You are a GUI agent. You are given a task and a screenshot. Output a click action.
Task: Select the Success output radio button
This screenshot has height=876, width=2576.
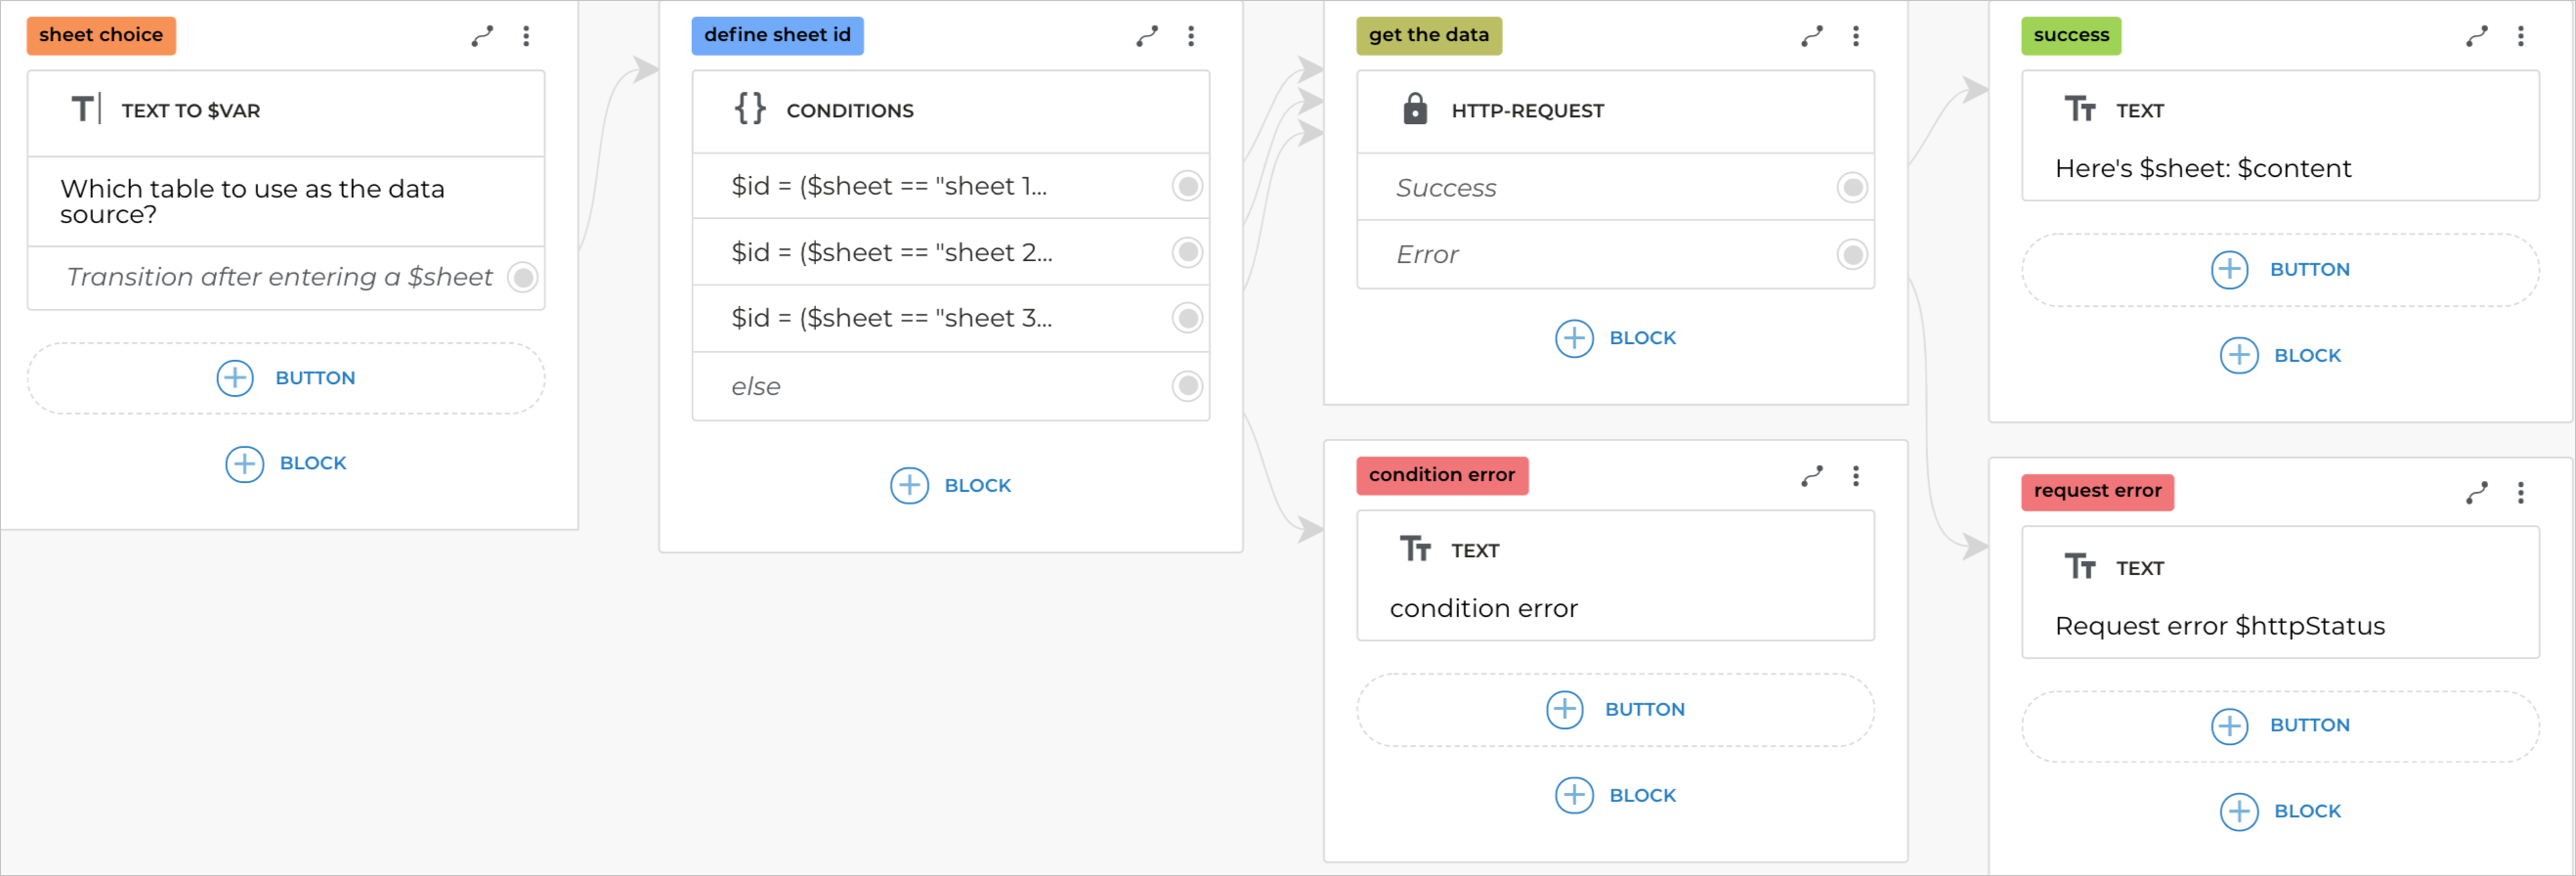tap(1853, 187)
